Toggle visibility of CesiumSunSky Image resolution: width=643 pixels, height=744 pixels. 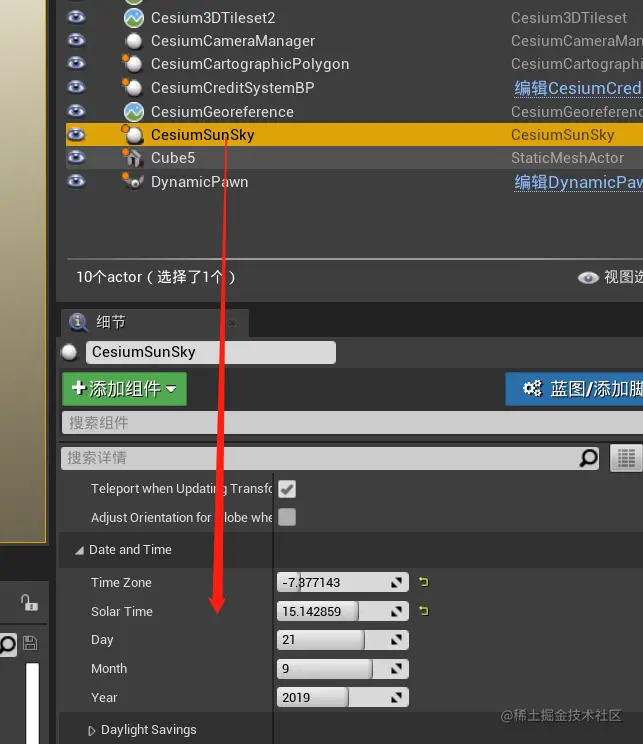[76, 135]
